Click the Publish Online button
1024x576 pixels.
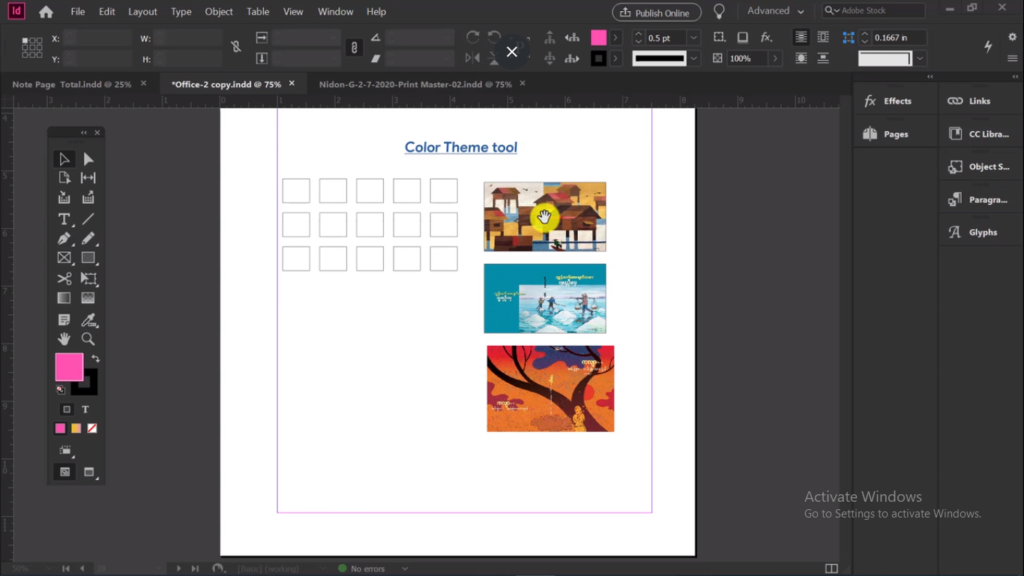pos(656,12)
